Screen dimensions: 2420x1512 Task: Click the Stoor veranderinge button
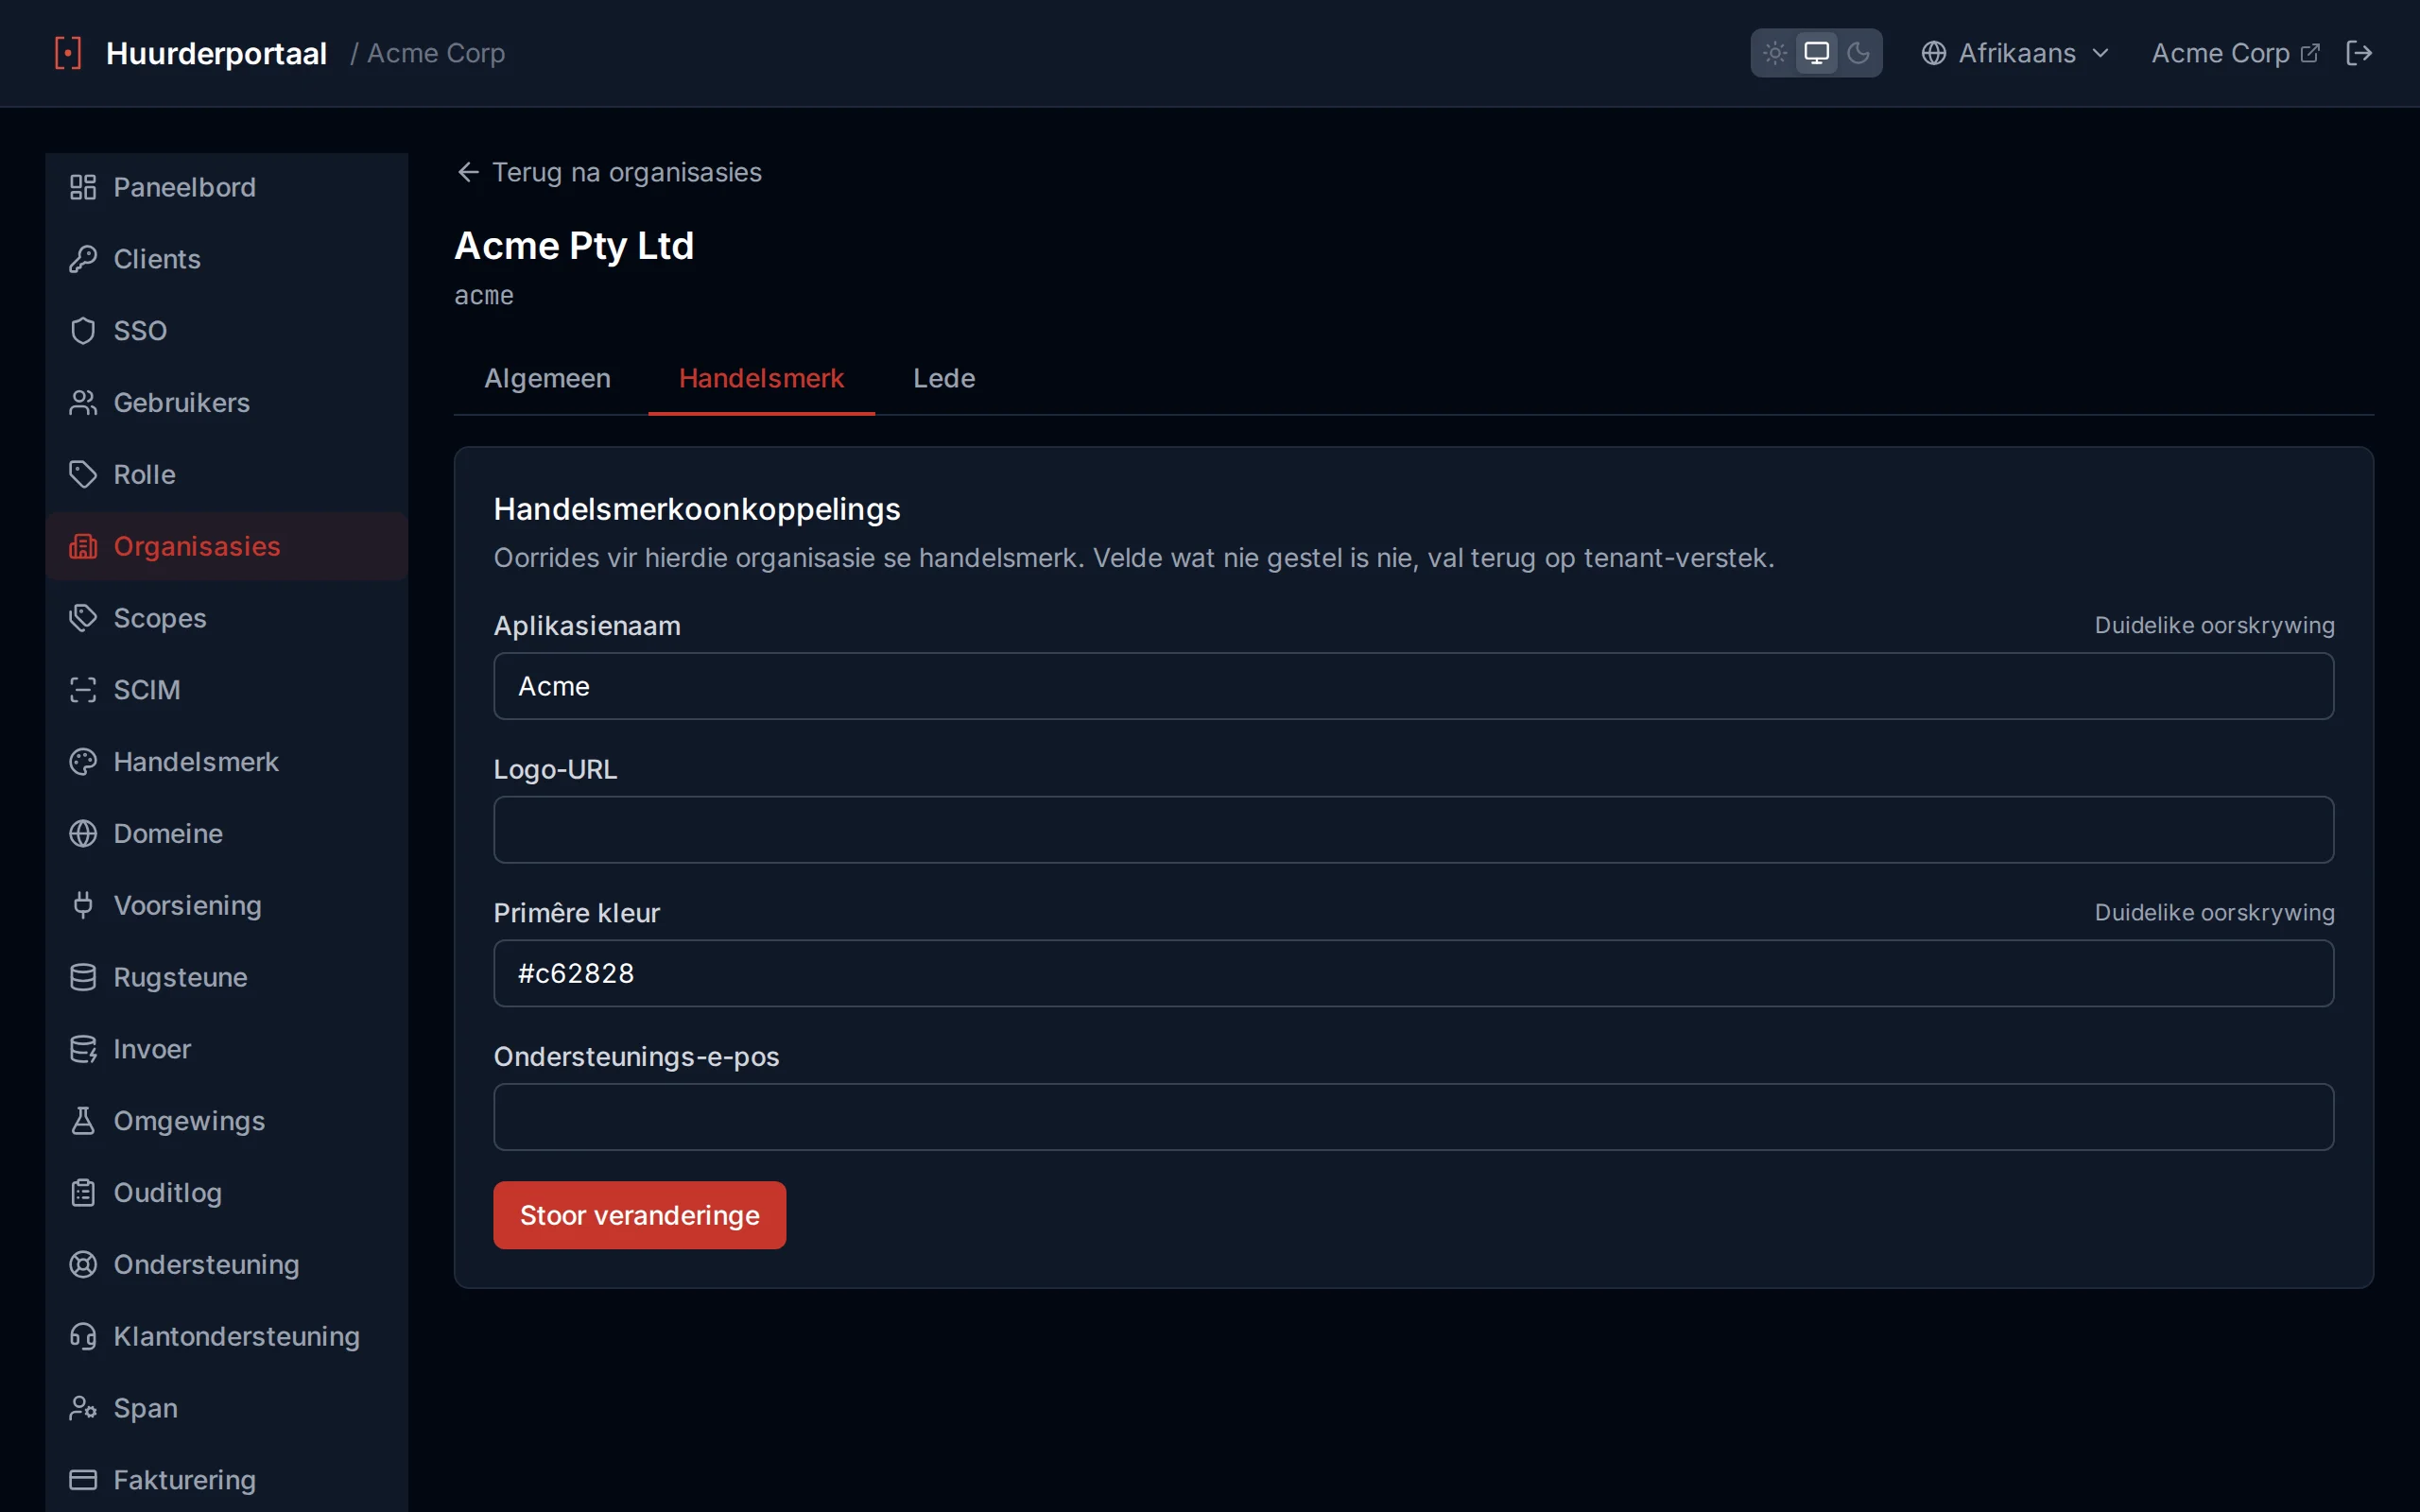(639, 1215)
